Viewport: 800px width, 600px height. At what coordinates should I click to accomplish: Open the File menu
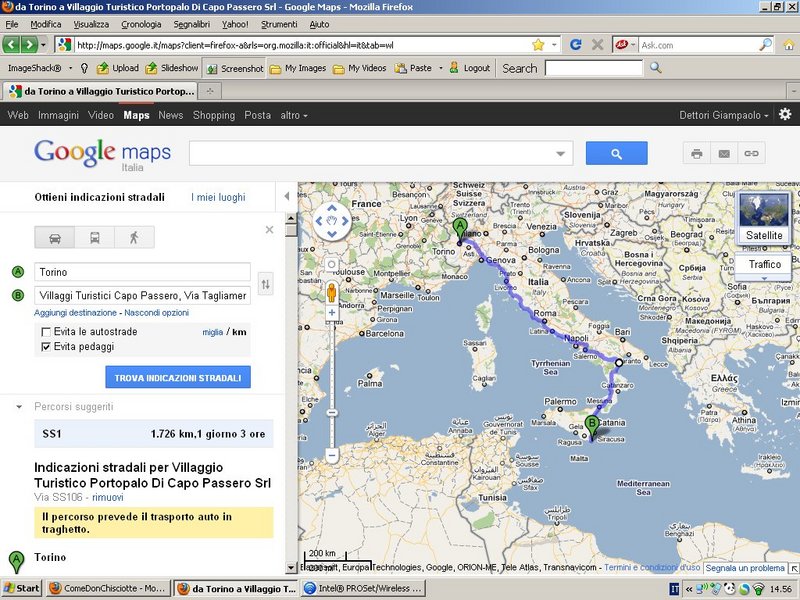point(12,24)
